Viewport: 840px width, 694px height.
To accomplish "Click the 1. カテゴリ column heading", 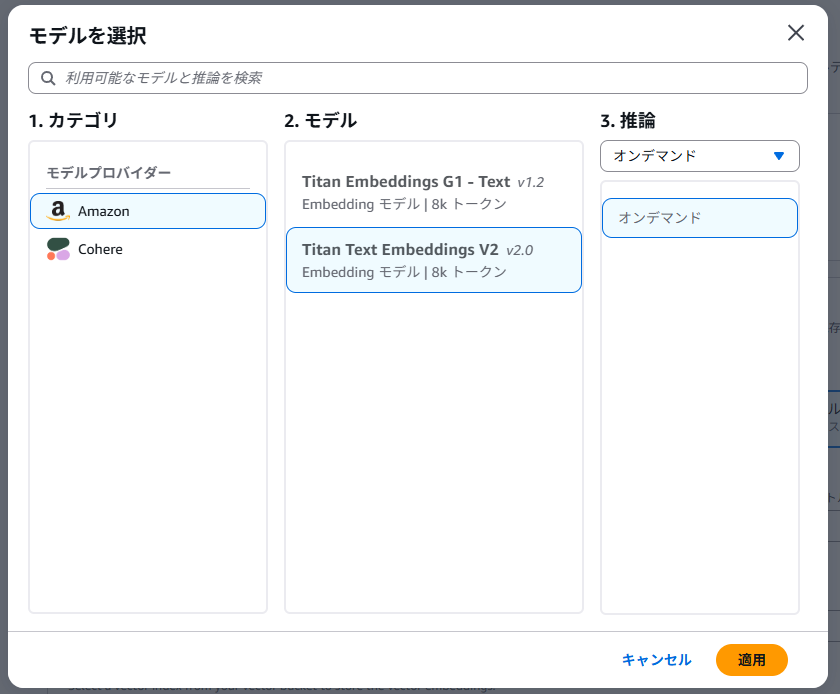I will coord(73,121).
